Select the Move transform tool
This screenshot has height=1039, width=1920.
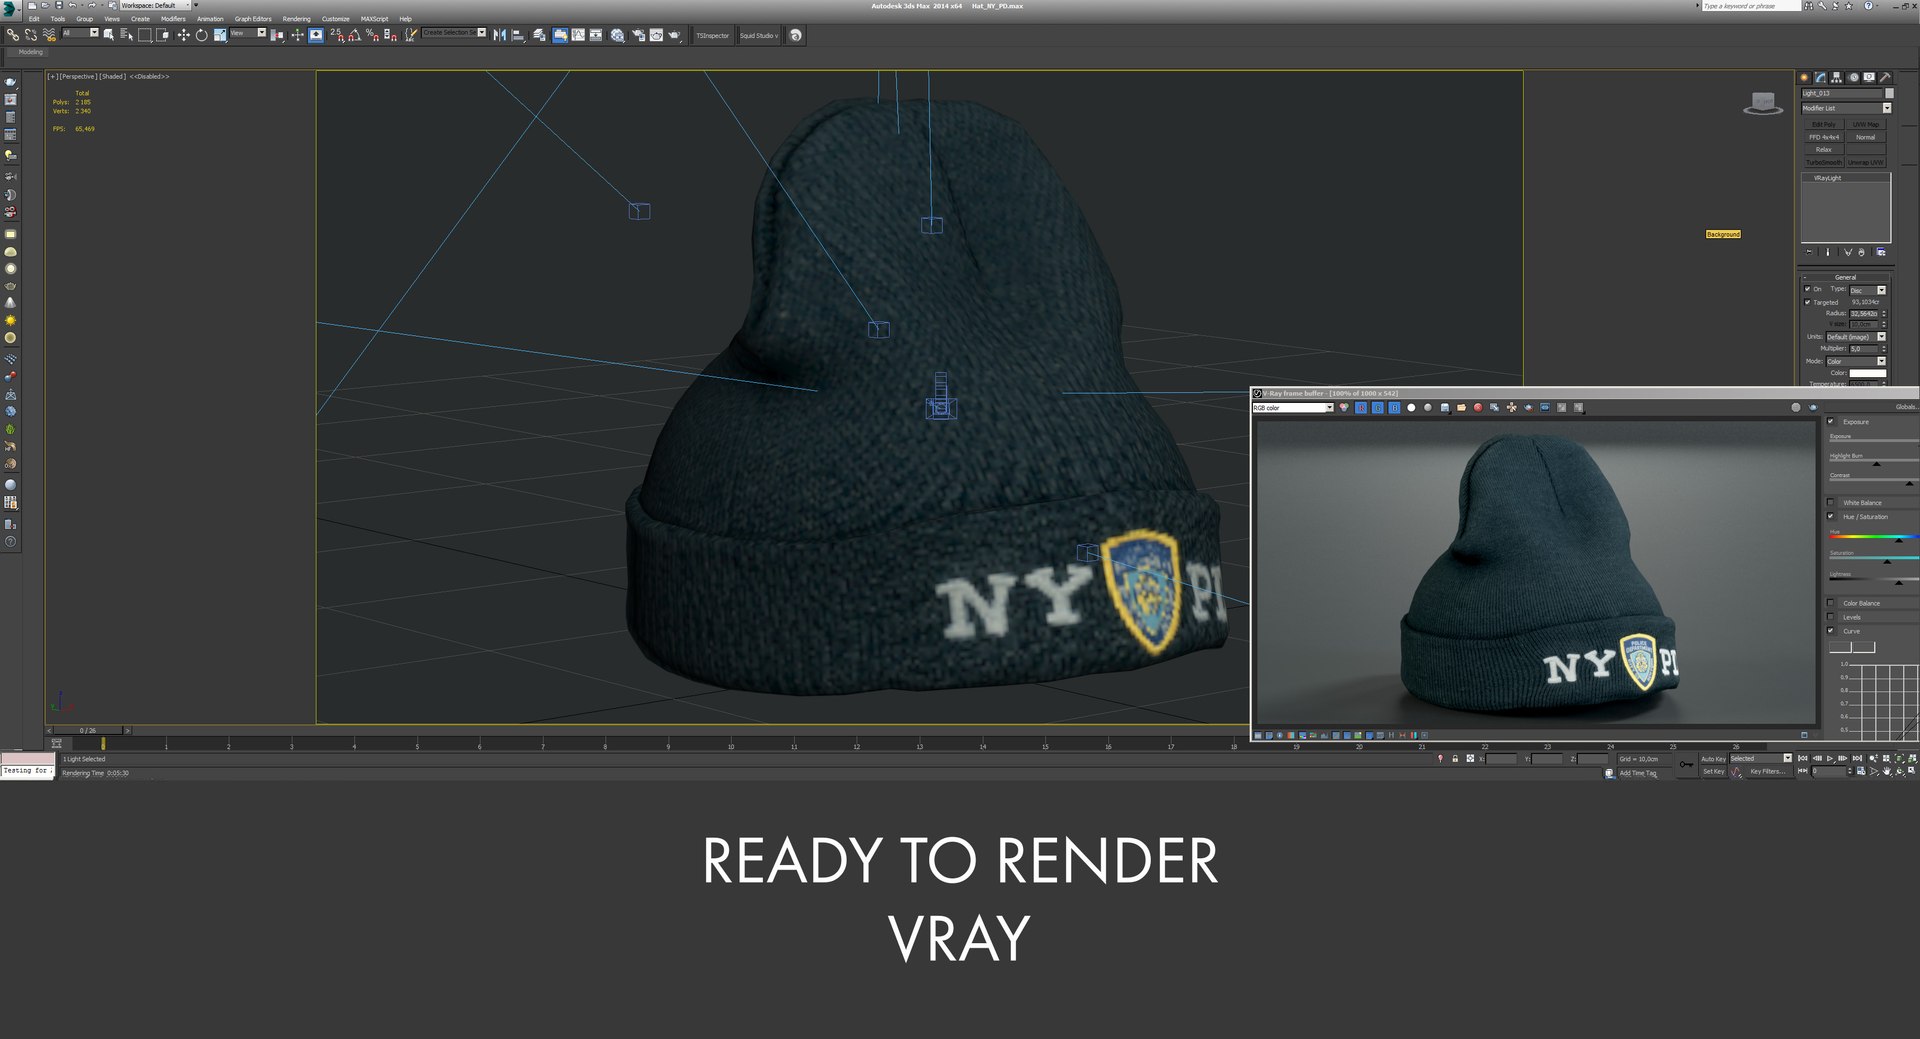(x=183, y=35)
